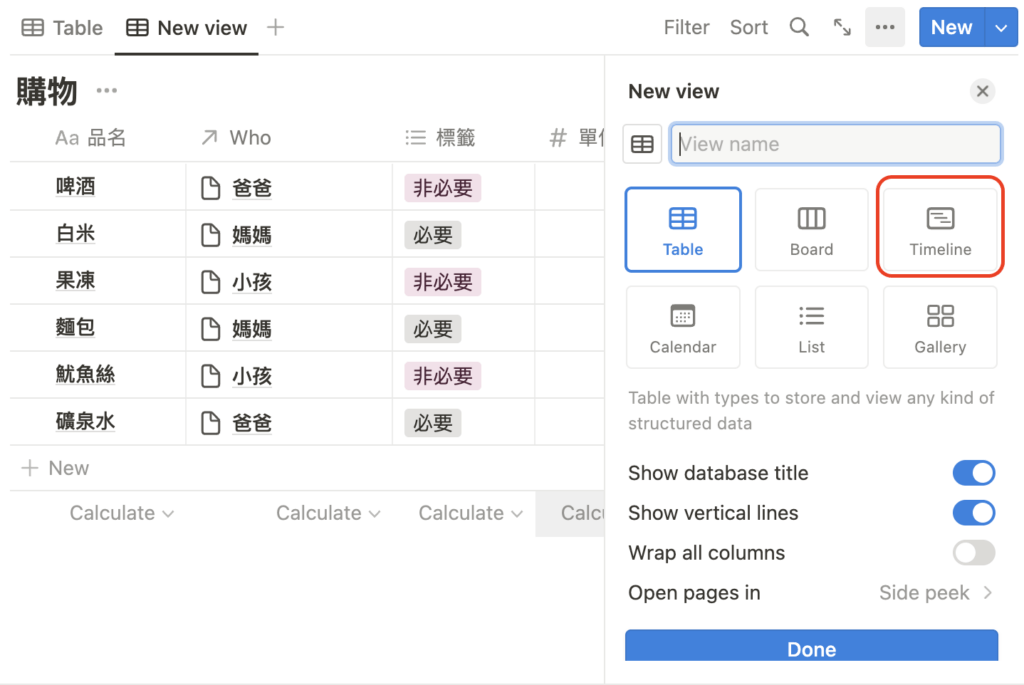The height and width of the screenshot is (685, 1024).
Task: Add a new view with plus icon
Action: 276,27
